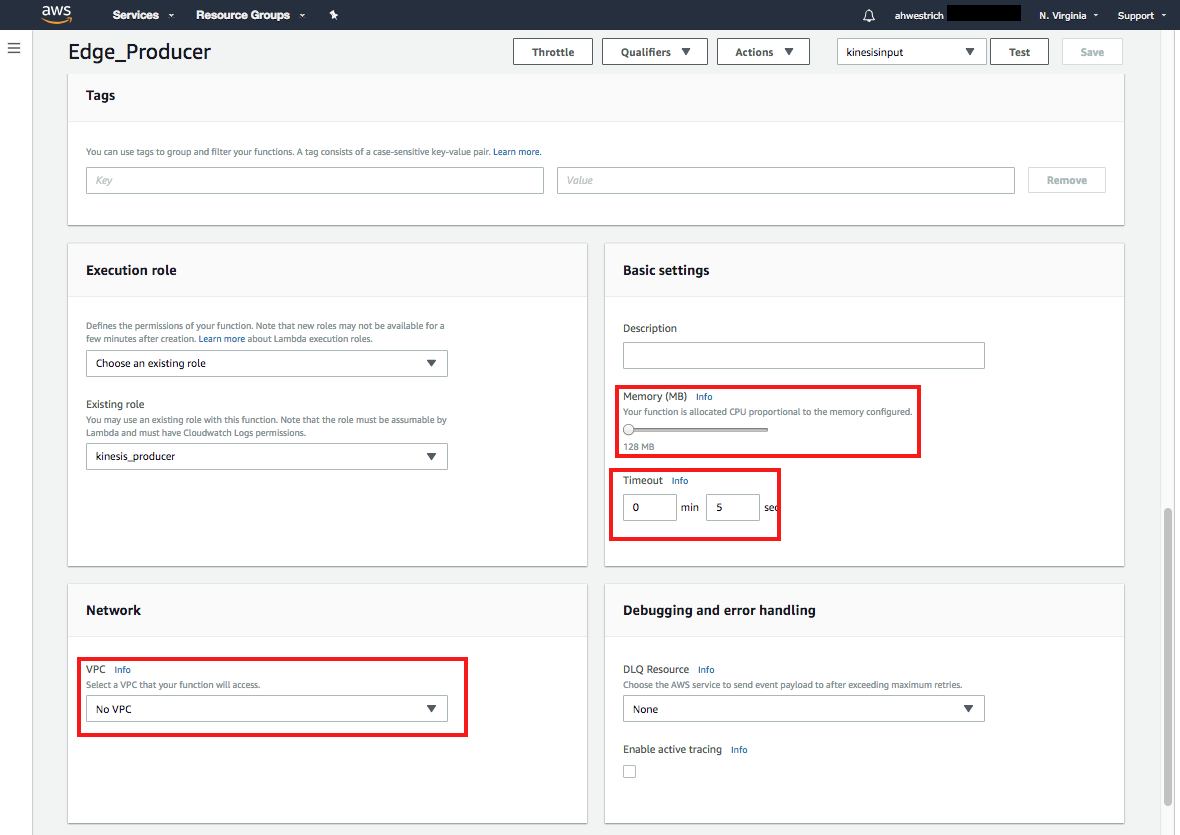Expand the Qualifiers dropdown
The width and height of the screenshot is (1180, 835).
click(x=655, y=52)
